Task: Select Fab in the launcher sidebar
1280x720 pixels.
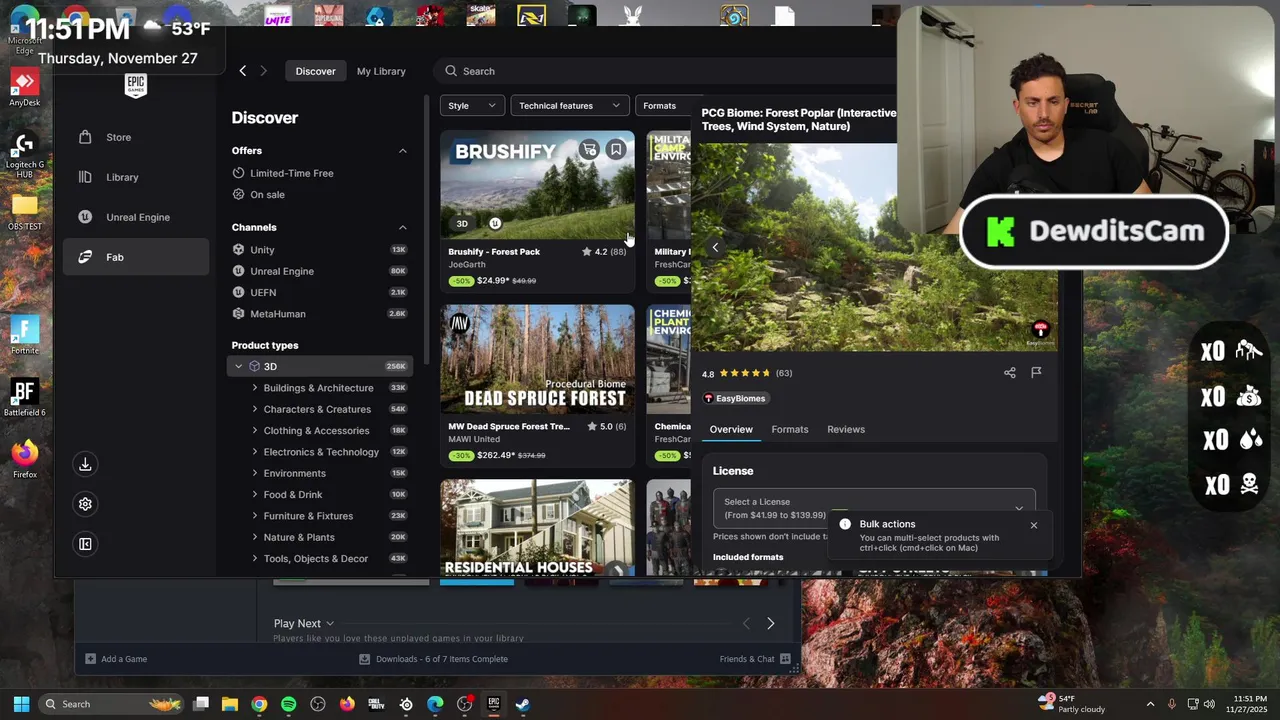Action: coord(136,257)
